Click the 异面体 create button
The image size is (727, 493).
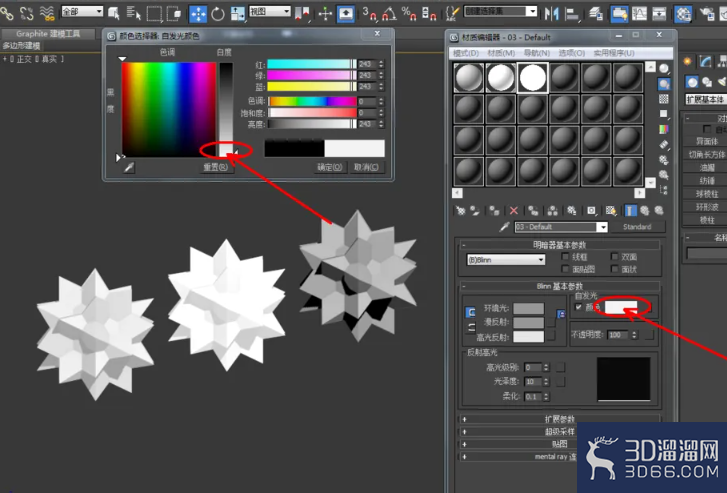707,141
